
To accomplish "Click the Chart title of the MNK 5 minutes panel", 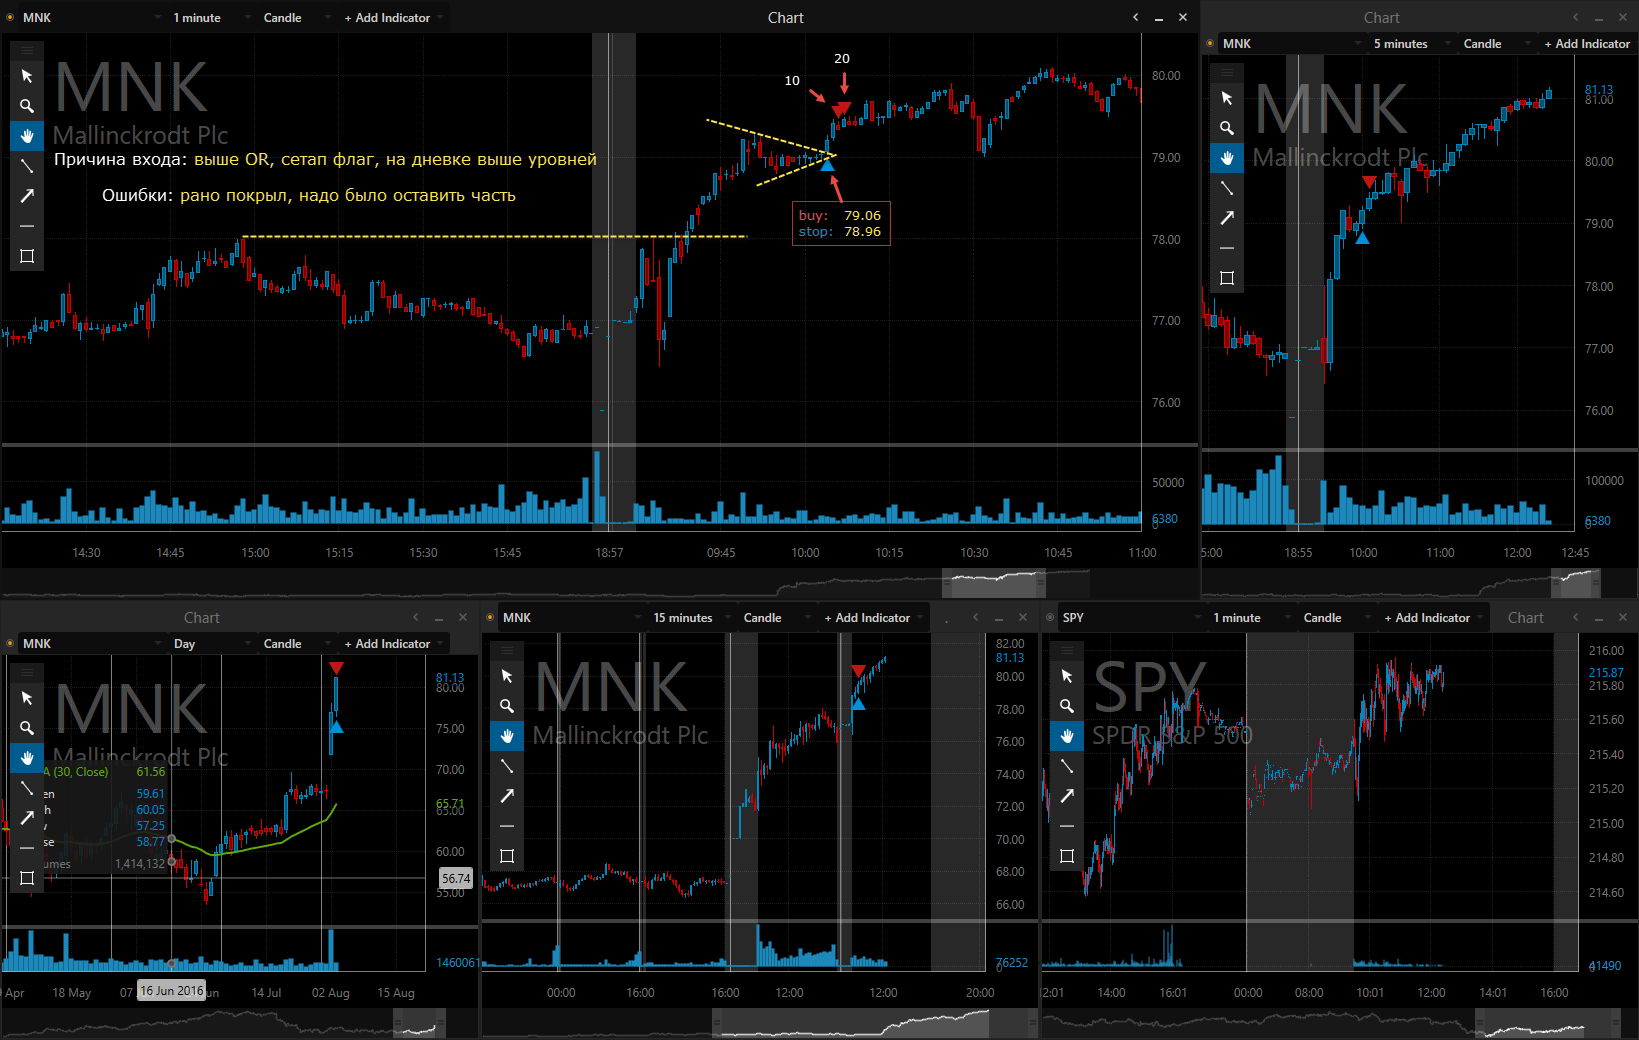I will (x=1382, y=18).
